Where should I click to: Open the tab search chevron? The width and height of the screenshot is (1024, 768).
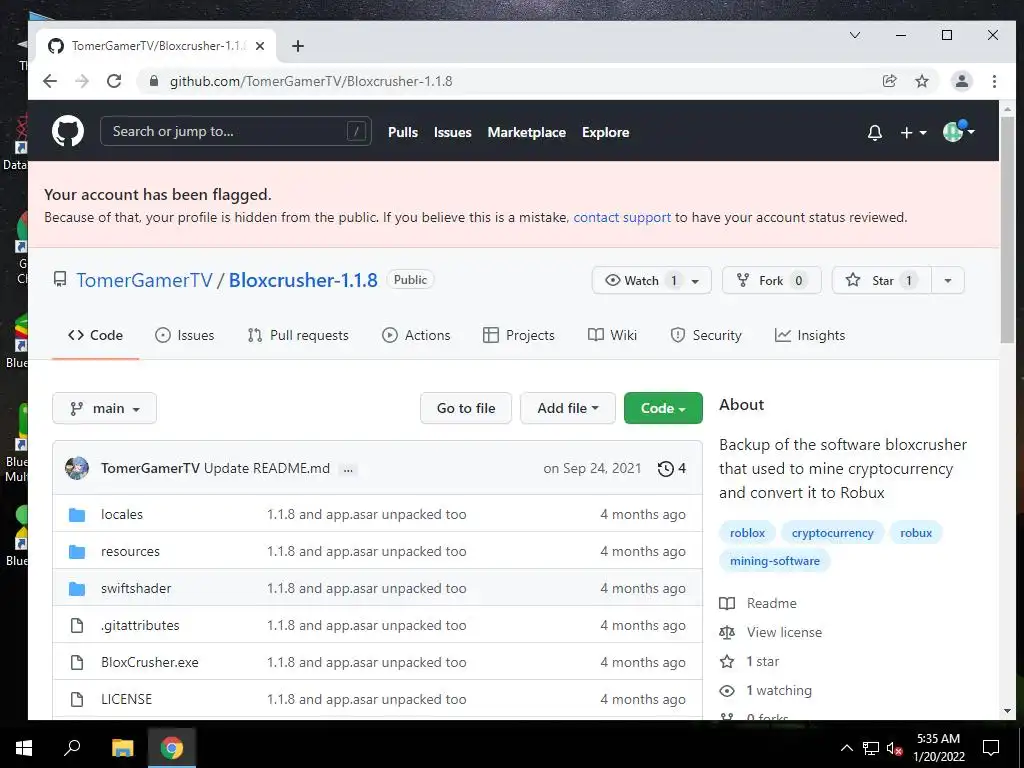point(855,35)
